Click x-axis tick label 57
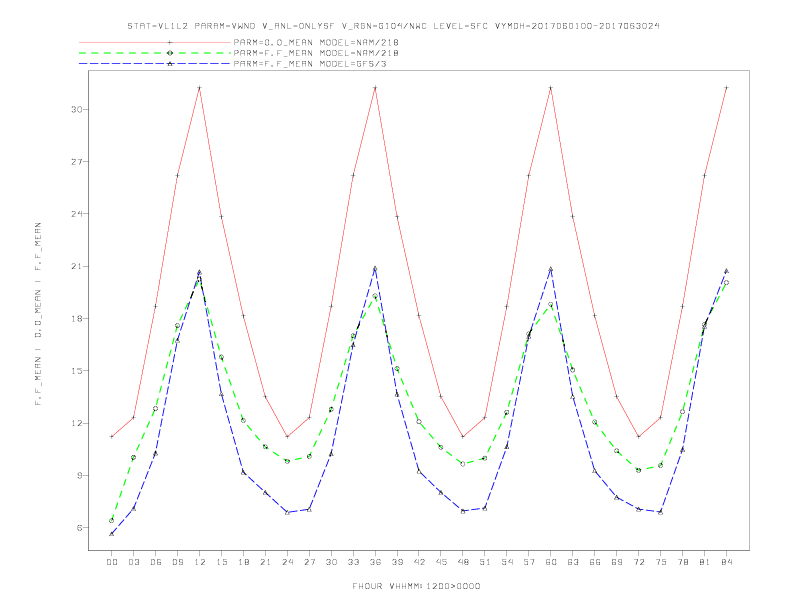Image resolution: width=792 pixels, height=612 pixels. click(x=529, y=562)
